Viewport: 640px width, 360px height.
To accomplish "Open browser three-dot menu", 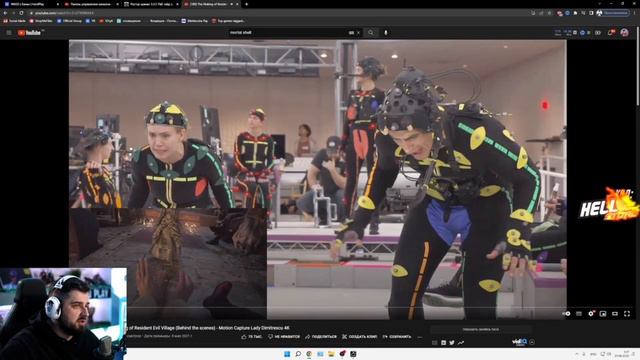I will (635, 13).
